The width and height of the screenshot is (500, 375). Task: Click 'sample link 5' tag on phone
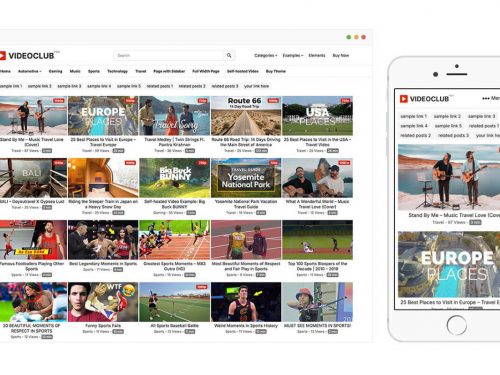coord(448,126)
